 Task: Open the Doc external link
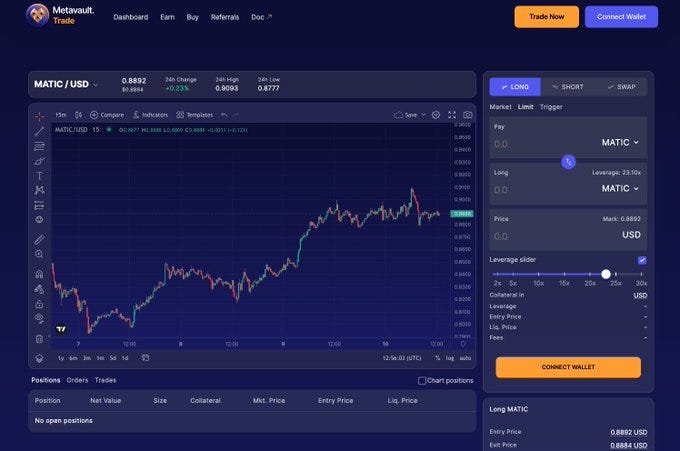point(261,17)
